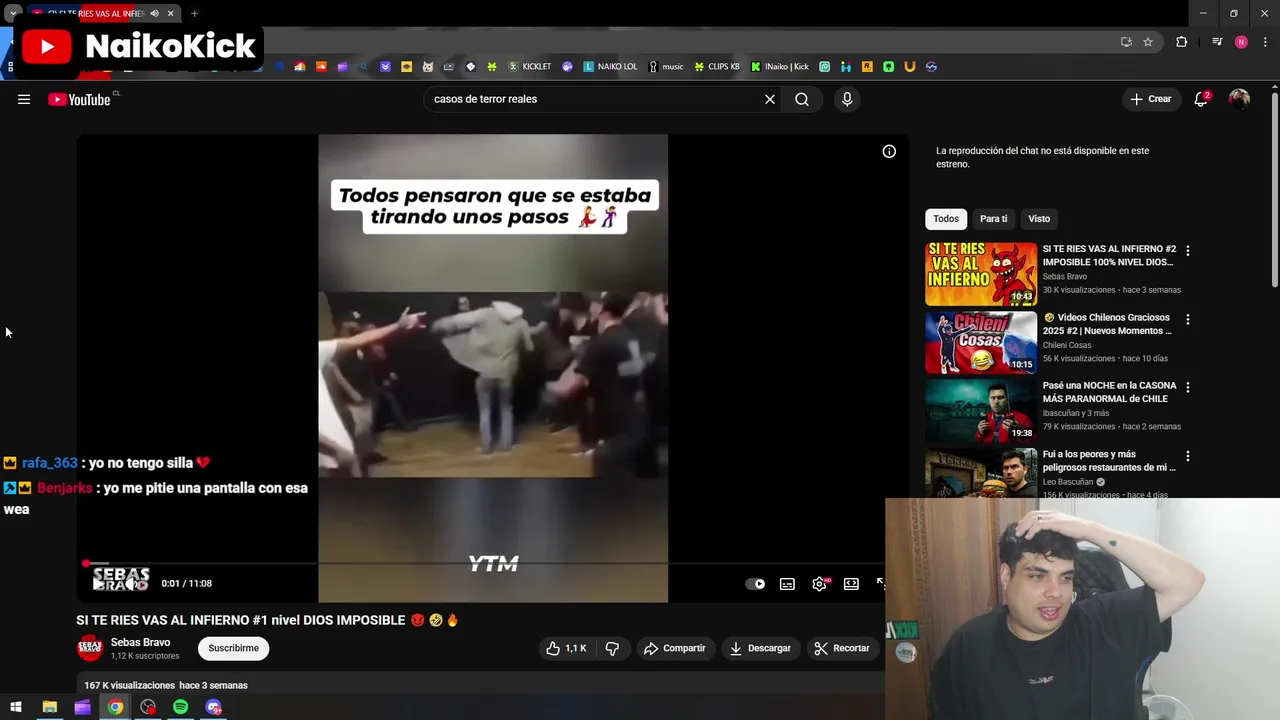The image size is (1280, 720).
Task: Share the video with Compartir
Action: coord(675,648)
